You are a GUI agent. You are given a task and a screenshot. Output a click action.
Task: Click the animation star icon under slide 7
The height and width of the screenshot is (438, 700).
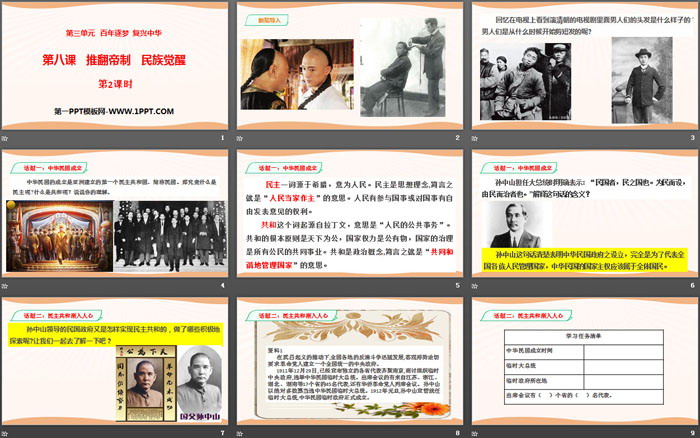coord(5,434)
